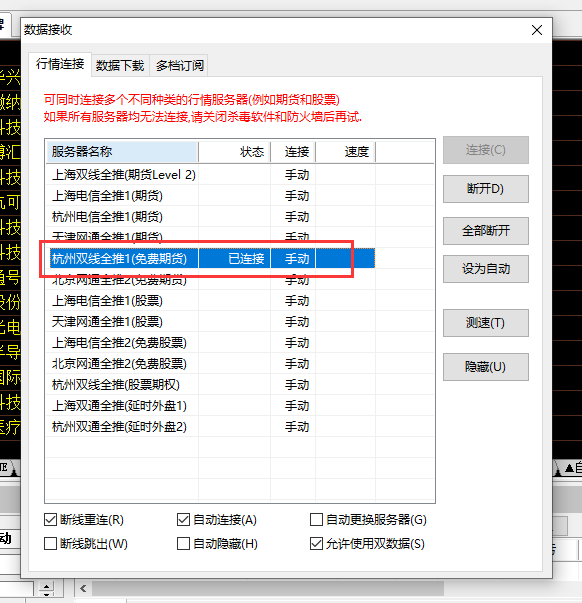This screenshot has height=603, width=582.
Task: Click the horizontal scrollbar track in background window
Action: click(268, 588)
